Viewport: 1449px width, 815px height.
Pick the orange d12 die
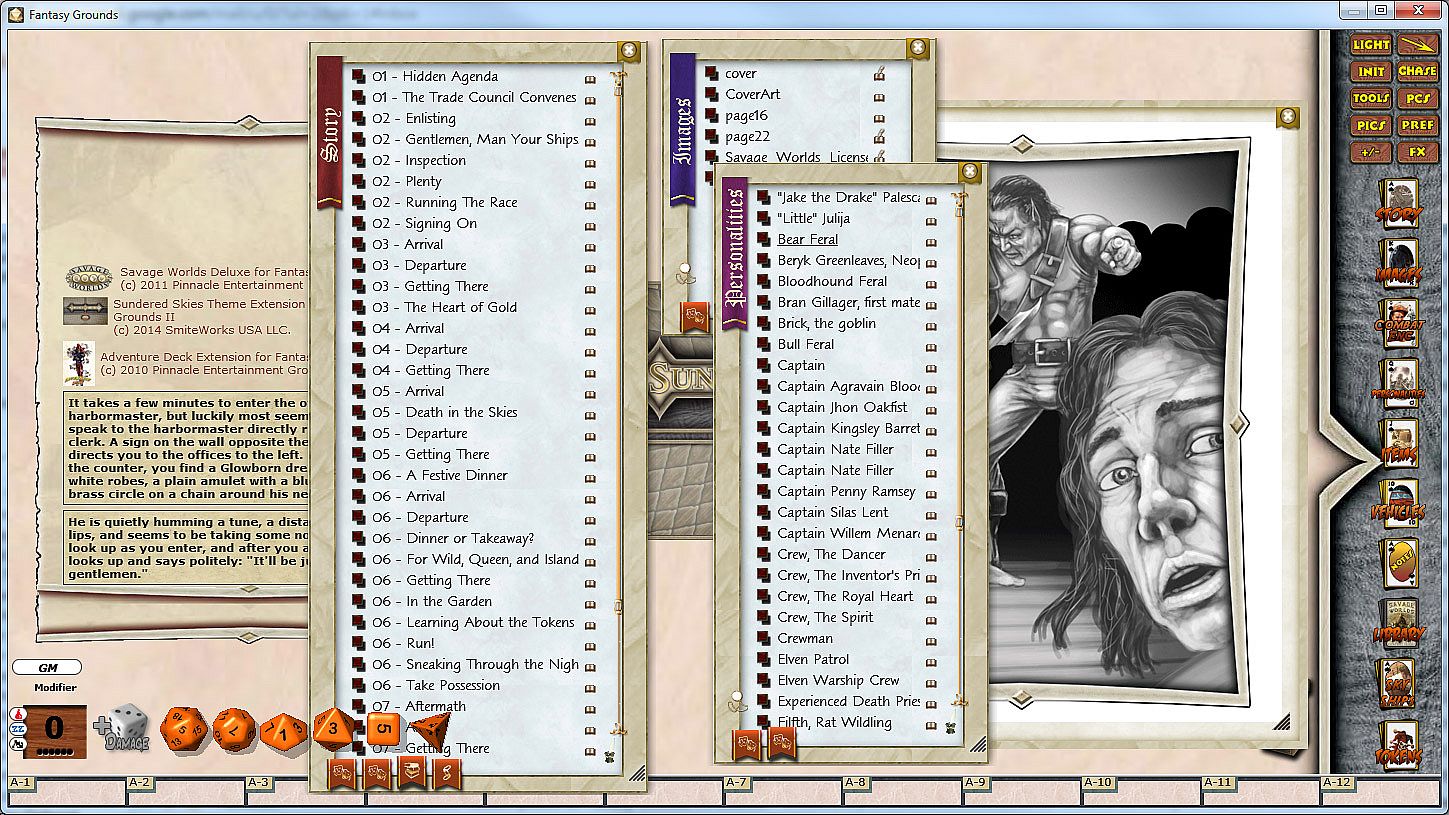234,730
